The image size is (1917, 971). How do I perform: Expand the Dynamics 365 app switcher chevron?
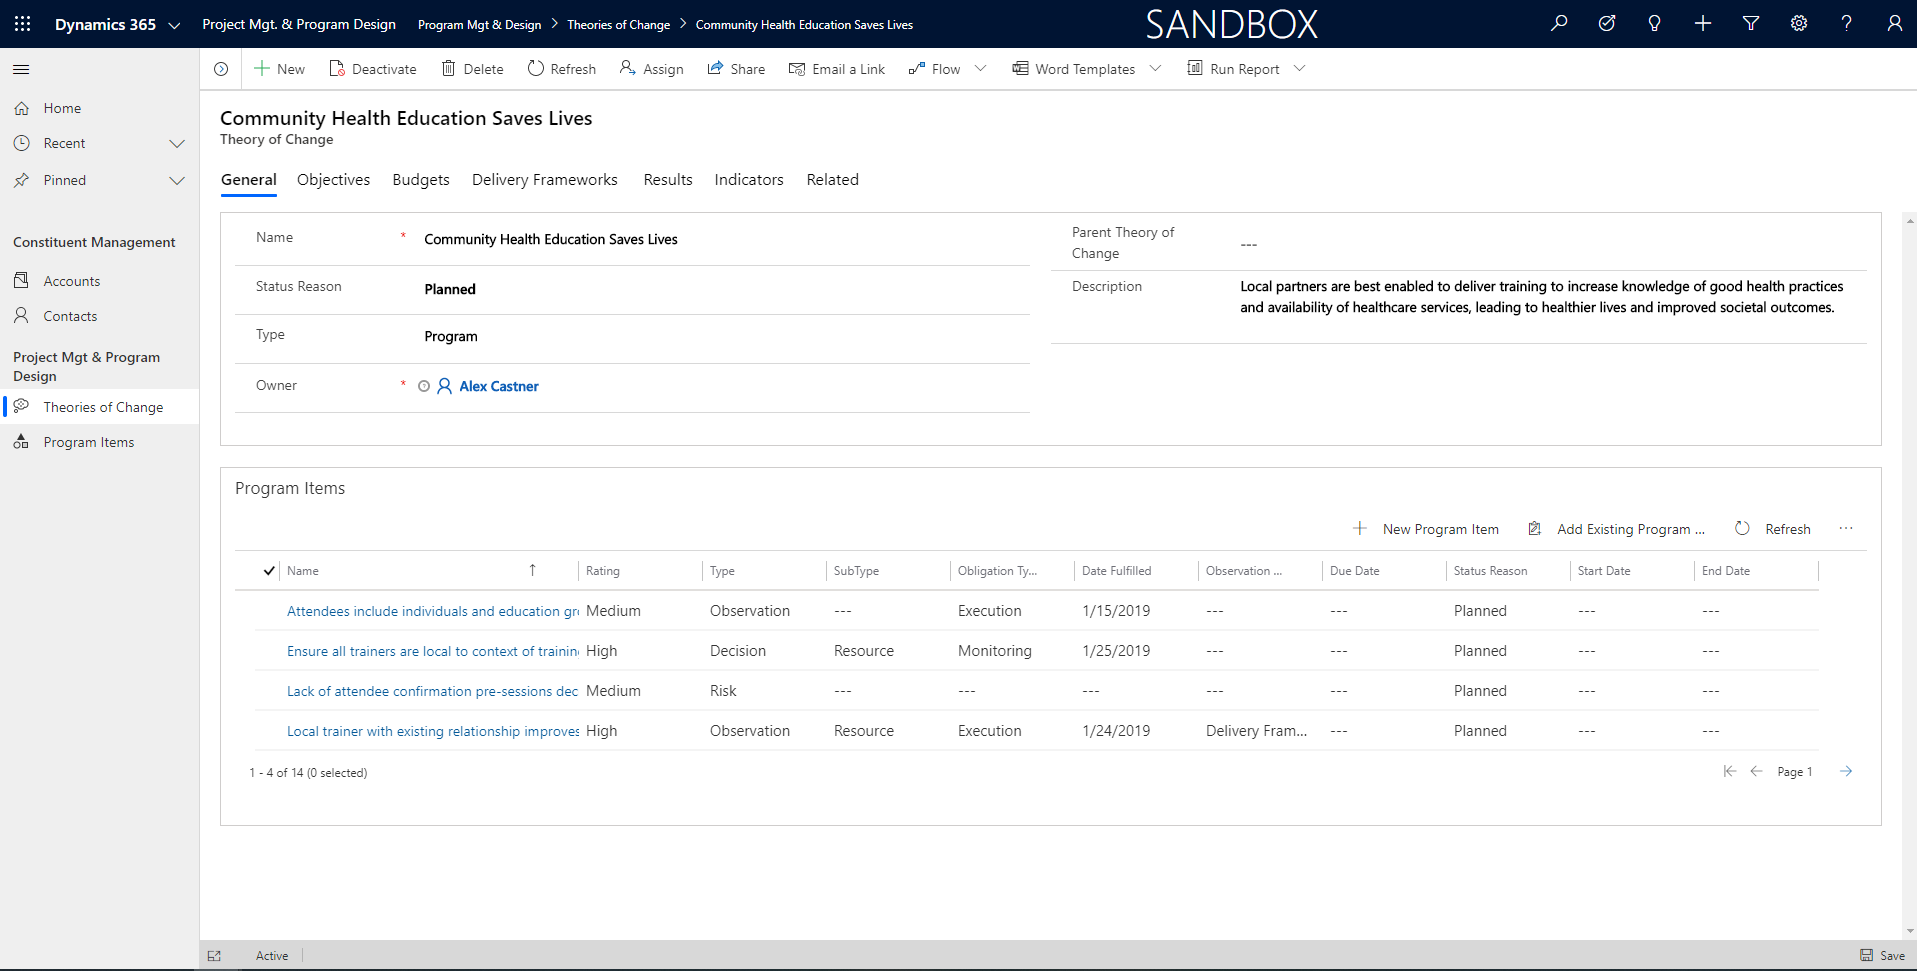pos(174,25)
